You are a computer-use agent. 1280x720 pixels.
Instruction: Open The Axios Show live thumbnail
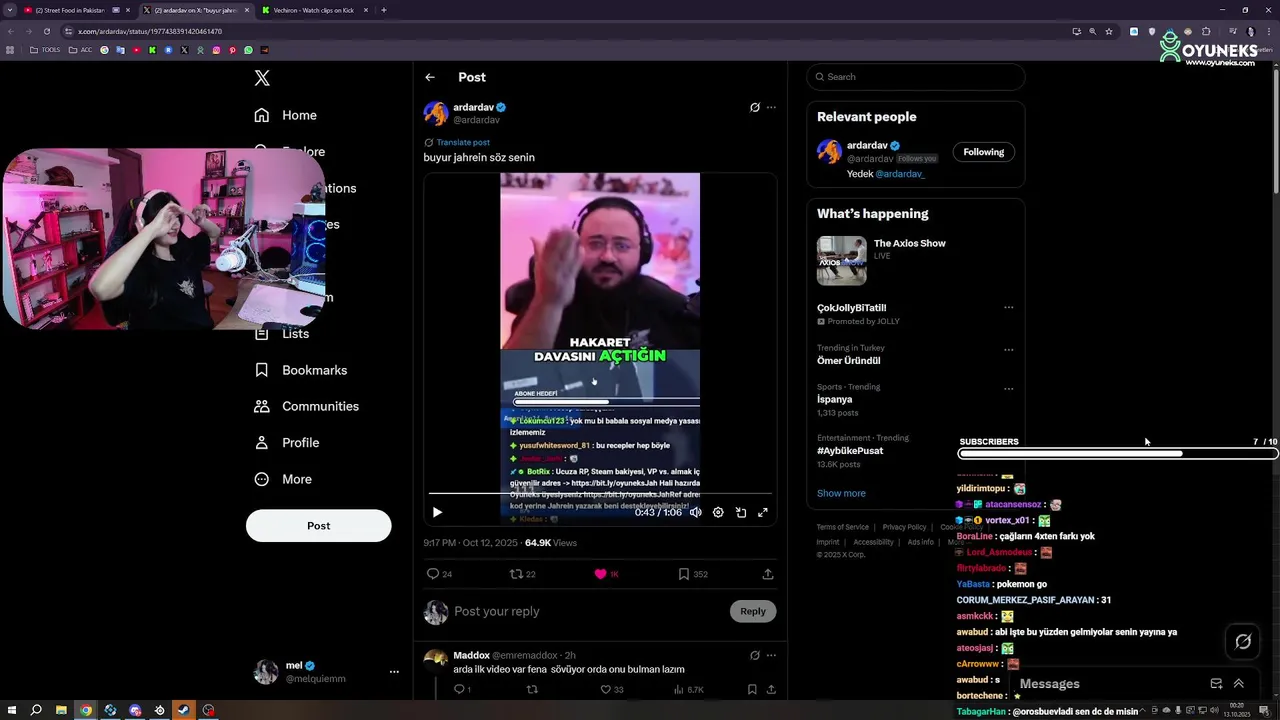(x=842, y=261)
